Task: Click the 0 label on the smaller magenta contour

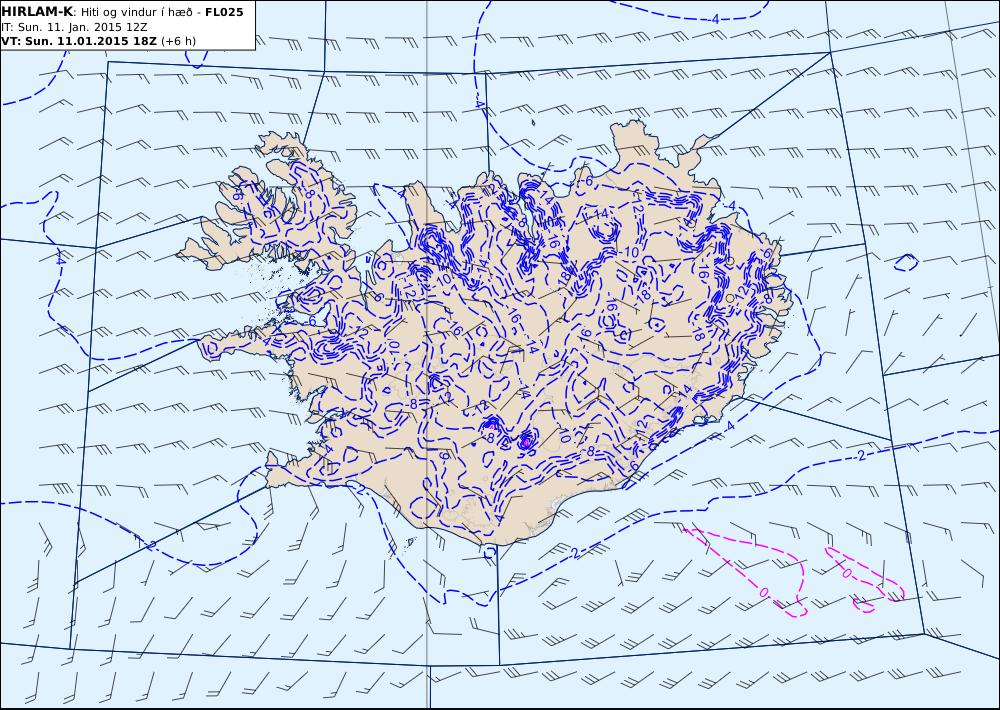Action: point(846,573)
